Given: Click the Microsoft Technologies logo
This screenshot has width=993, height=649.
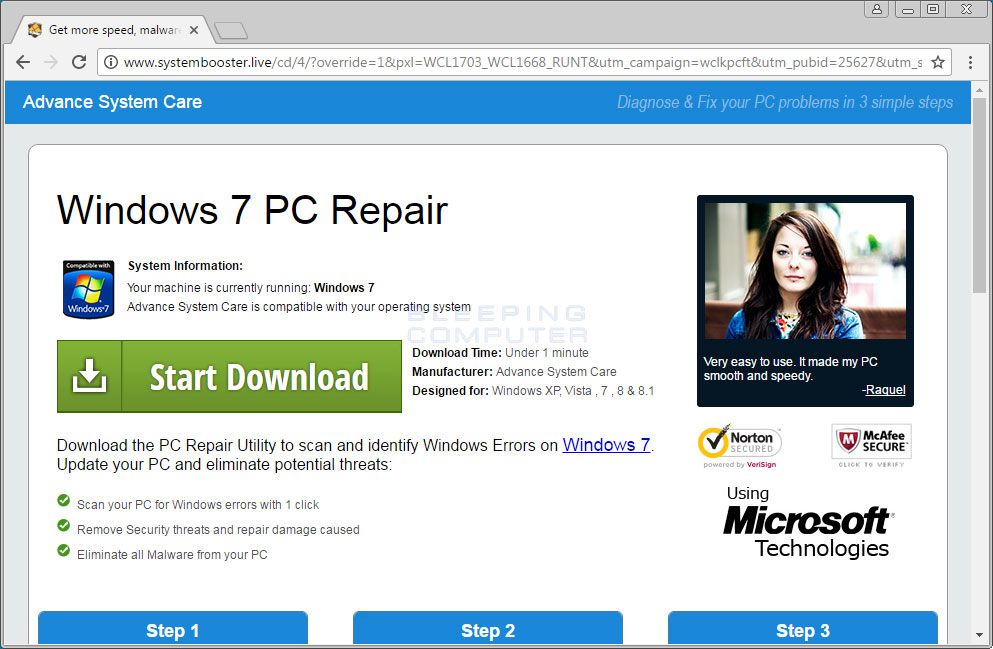Looking at the screenshot, I should click(807, 522).
